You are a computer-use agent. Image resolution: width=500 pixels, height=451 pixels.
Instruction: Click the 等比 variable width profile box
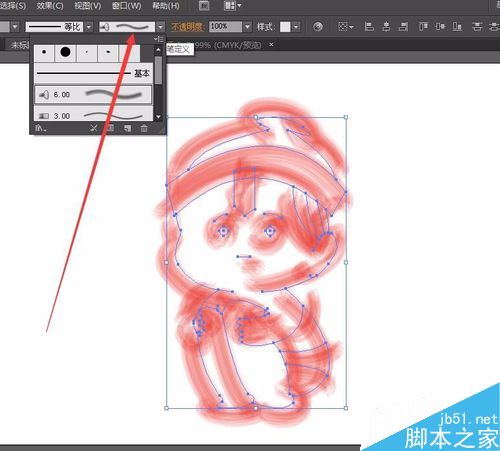point(54,26)
